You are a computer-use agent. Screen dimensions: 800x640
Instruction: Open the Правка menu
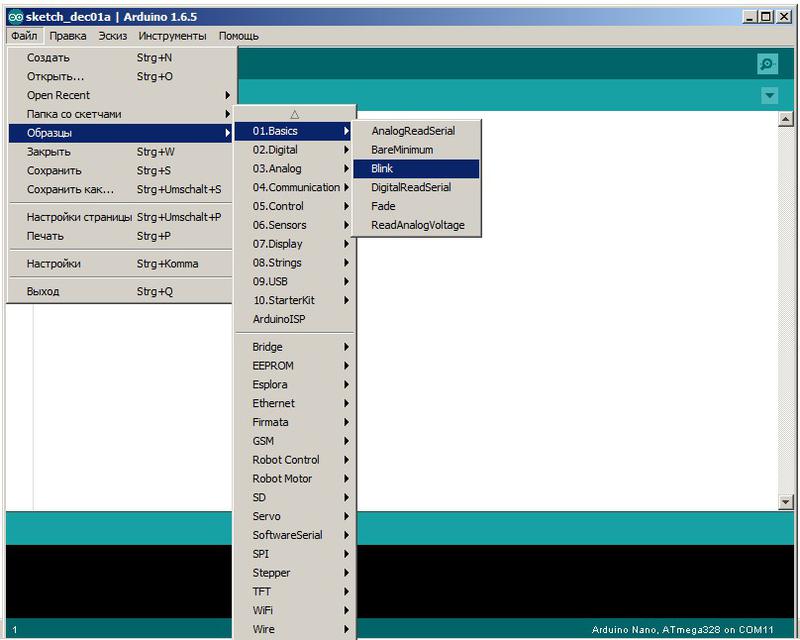pos(68,36)
